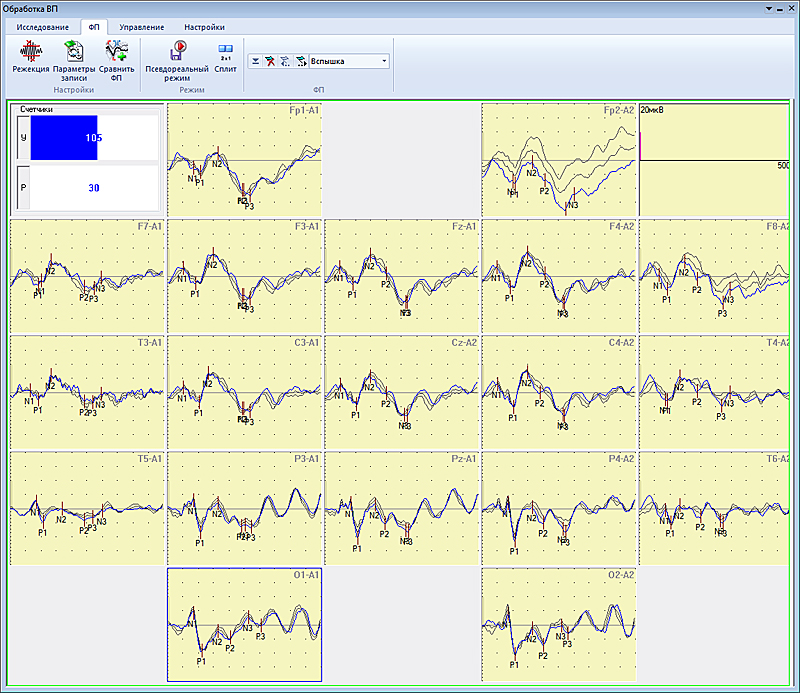800x693 pixels.
Task: Click the blue У counter bar
Action: (64, 138)
